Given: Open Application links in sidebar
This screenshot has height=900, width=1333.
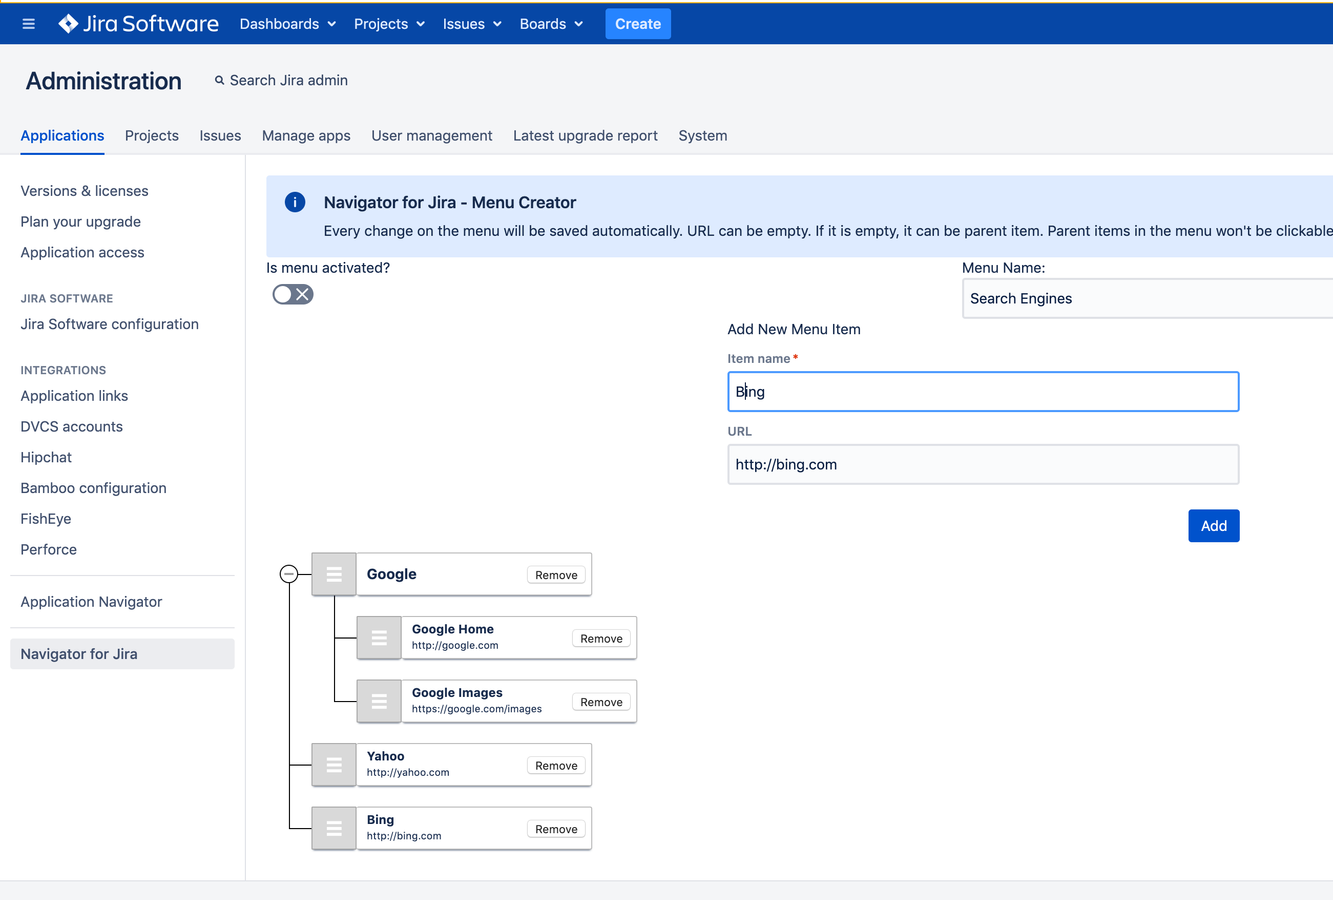Looking at the screenshot, I should point(74,396).
